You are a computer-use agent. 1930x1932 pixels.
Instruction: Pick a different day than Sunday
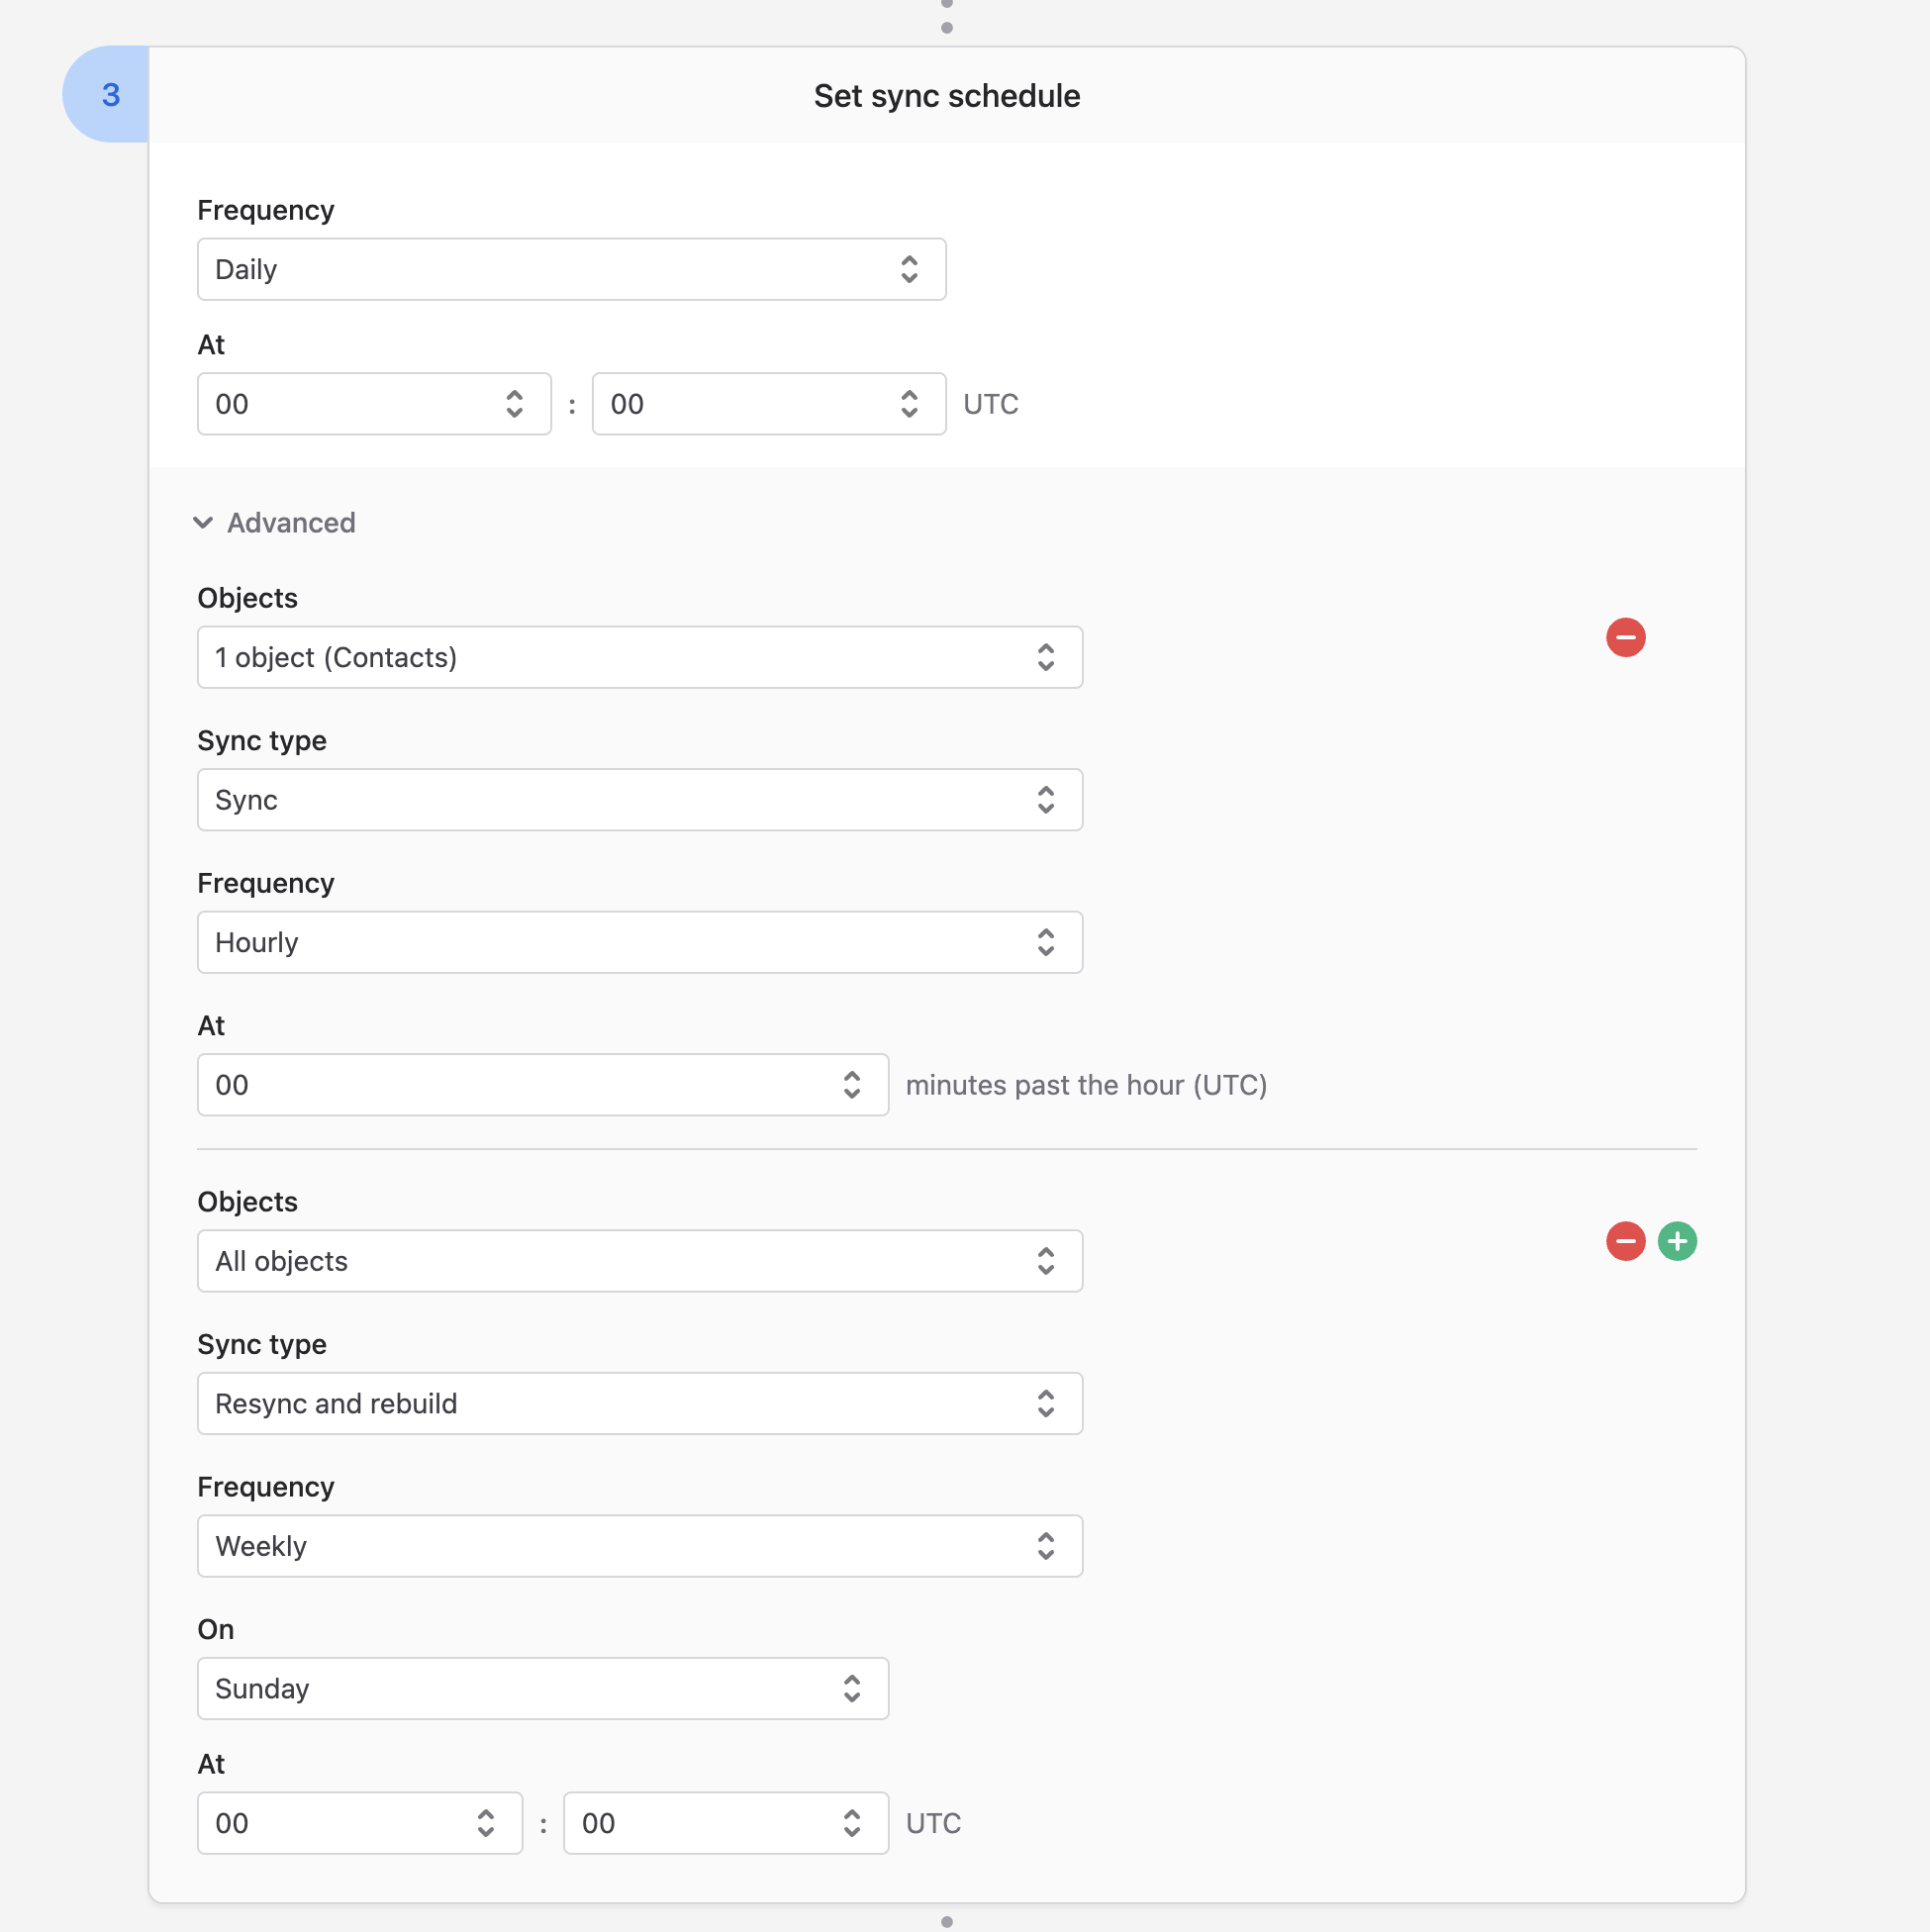(x=542, y=1688)
